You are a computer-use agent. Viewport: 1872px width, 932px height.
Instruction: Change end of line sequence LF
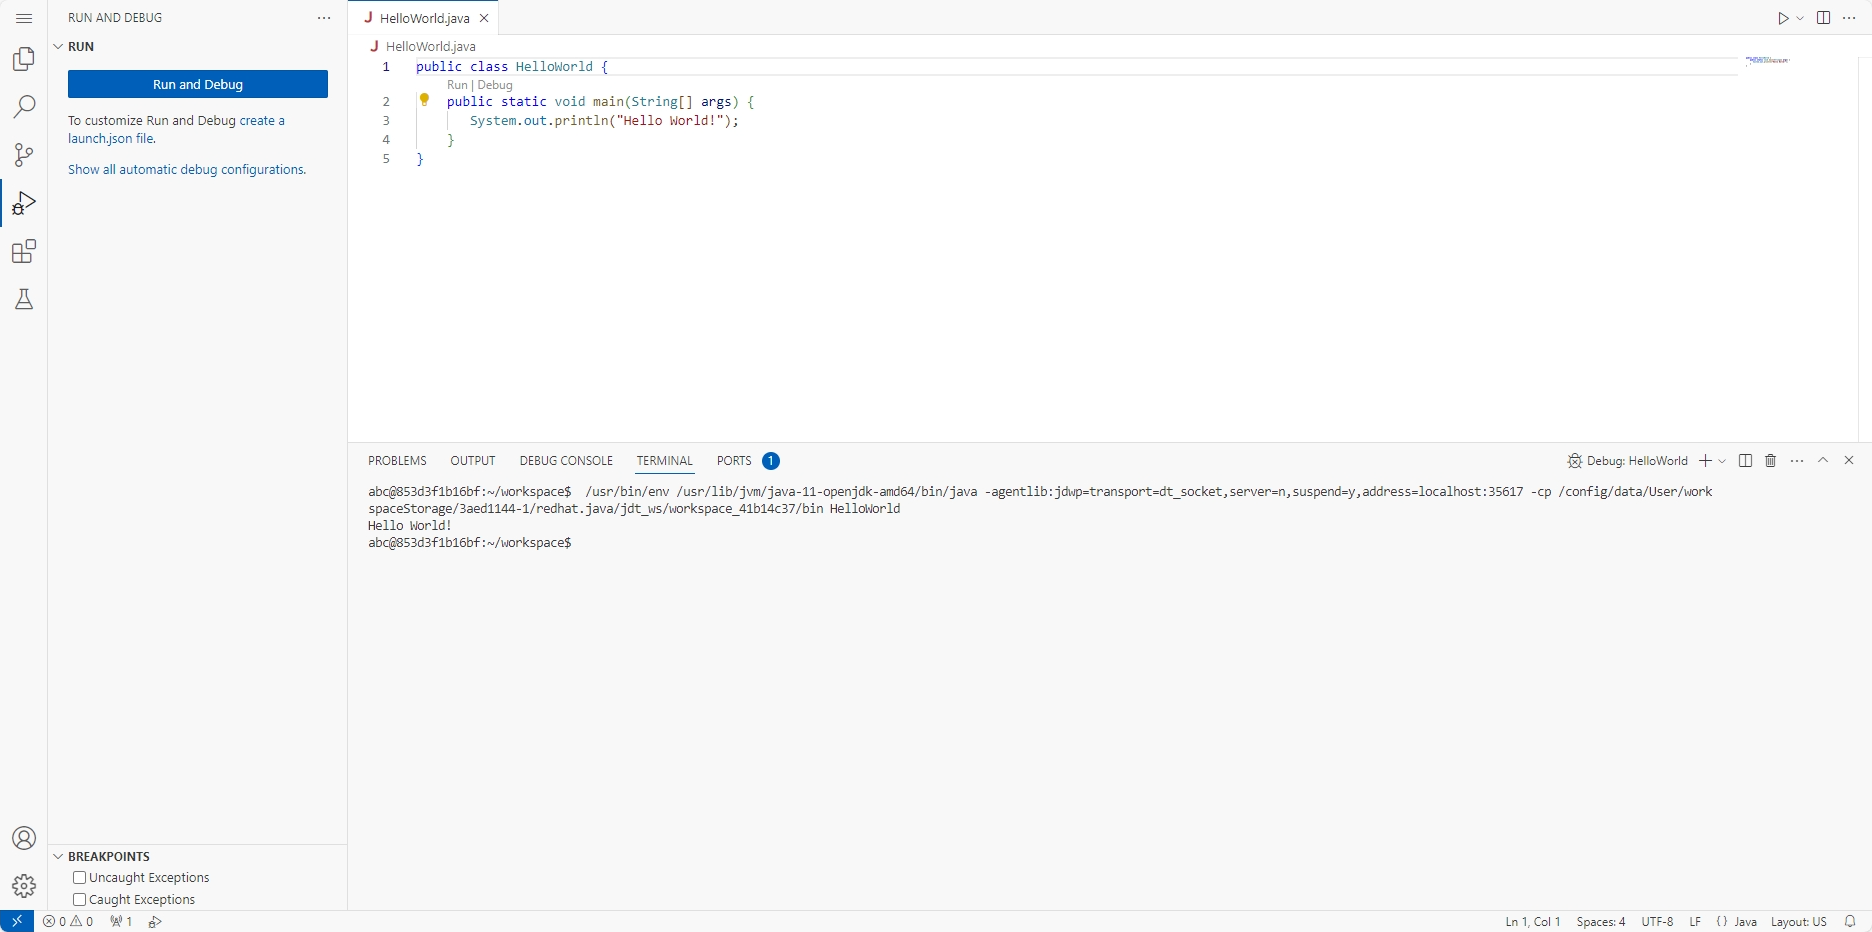(1695, 922)
